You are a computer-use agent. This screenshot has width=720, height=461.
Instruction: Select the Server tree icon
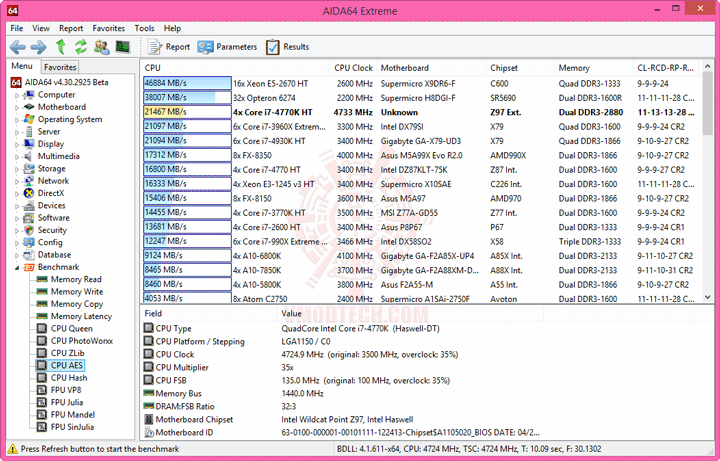point(29,132)
